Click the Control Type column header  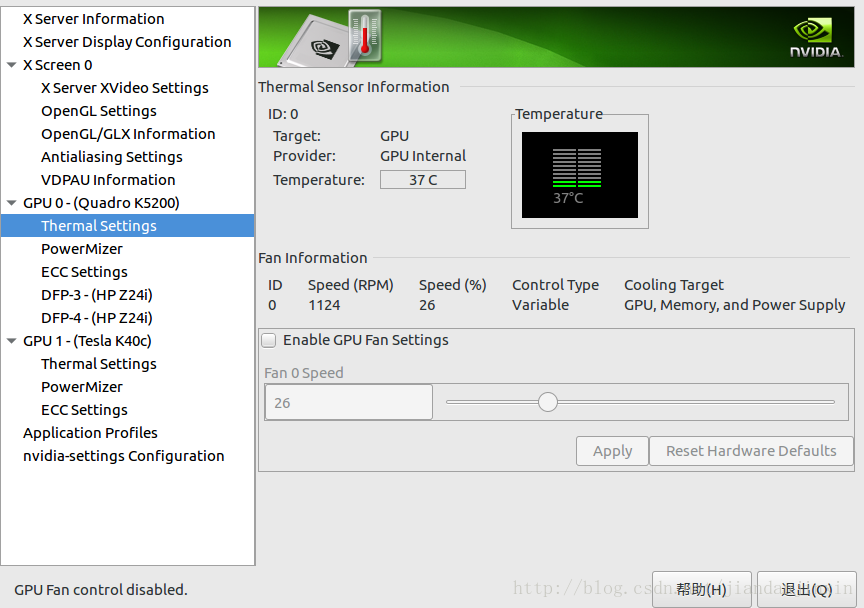pyautogui.click(x=555, y=285)
